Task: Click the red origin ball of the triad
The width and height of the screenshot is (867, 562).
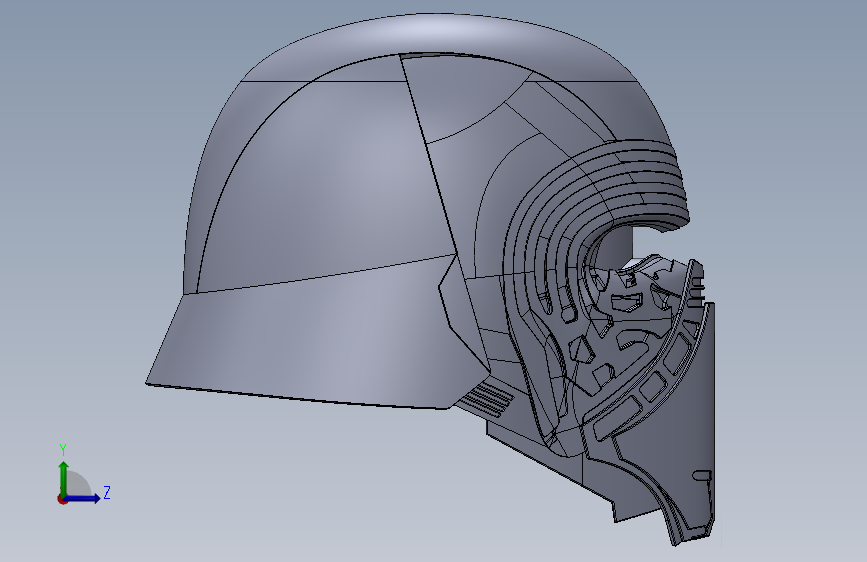Action: [62, 499]
